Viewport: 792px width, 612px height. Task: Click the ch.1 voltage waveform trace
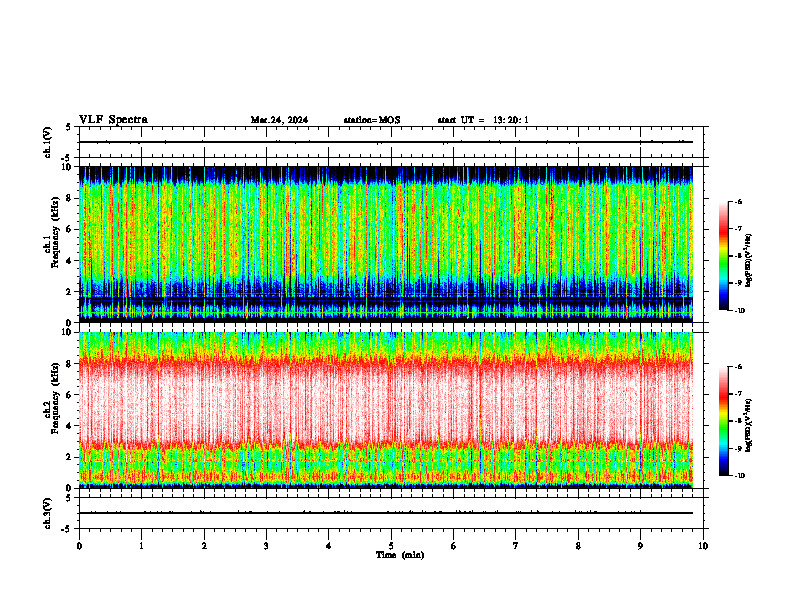386,142
